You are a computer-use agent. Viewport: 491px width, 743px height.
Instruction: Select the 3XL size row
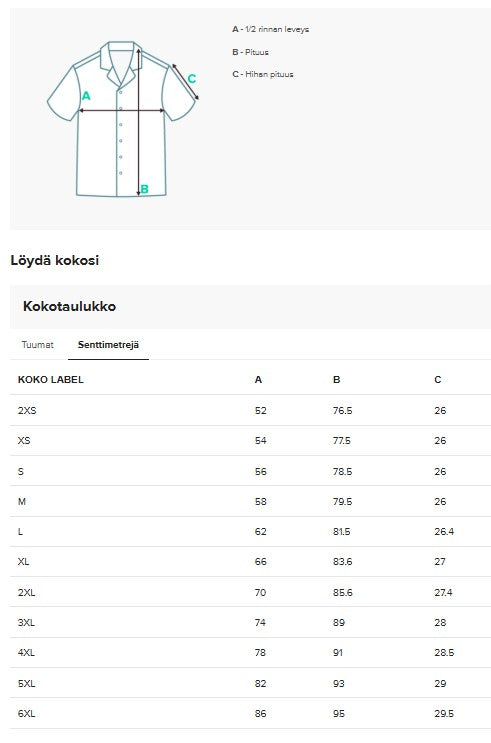(250, 622)
